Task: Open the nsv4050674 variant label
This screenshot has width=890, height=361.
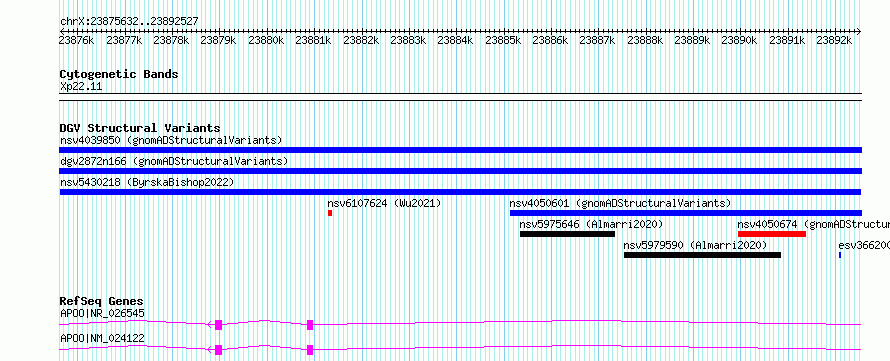Action: pyautogui.click(x=813, y=224)
